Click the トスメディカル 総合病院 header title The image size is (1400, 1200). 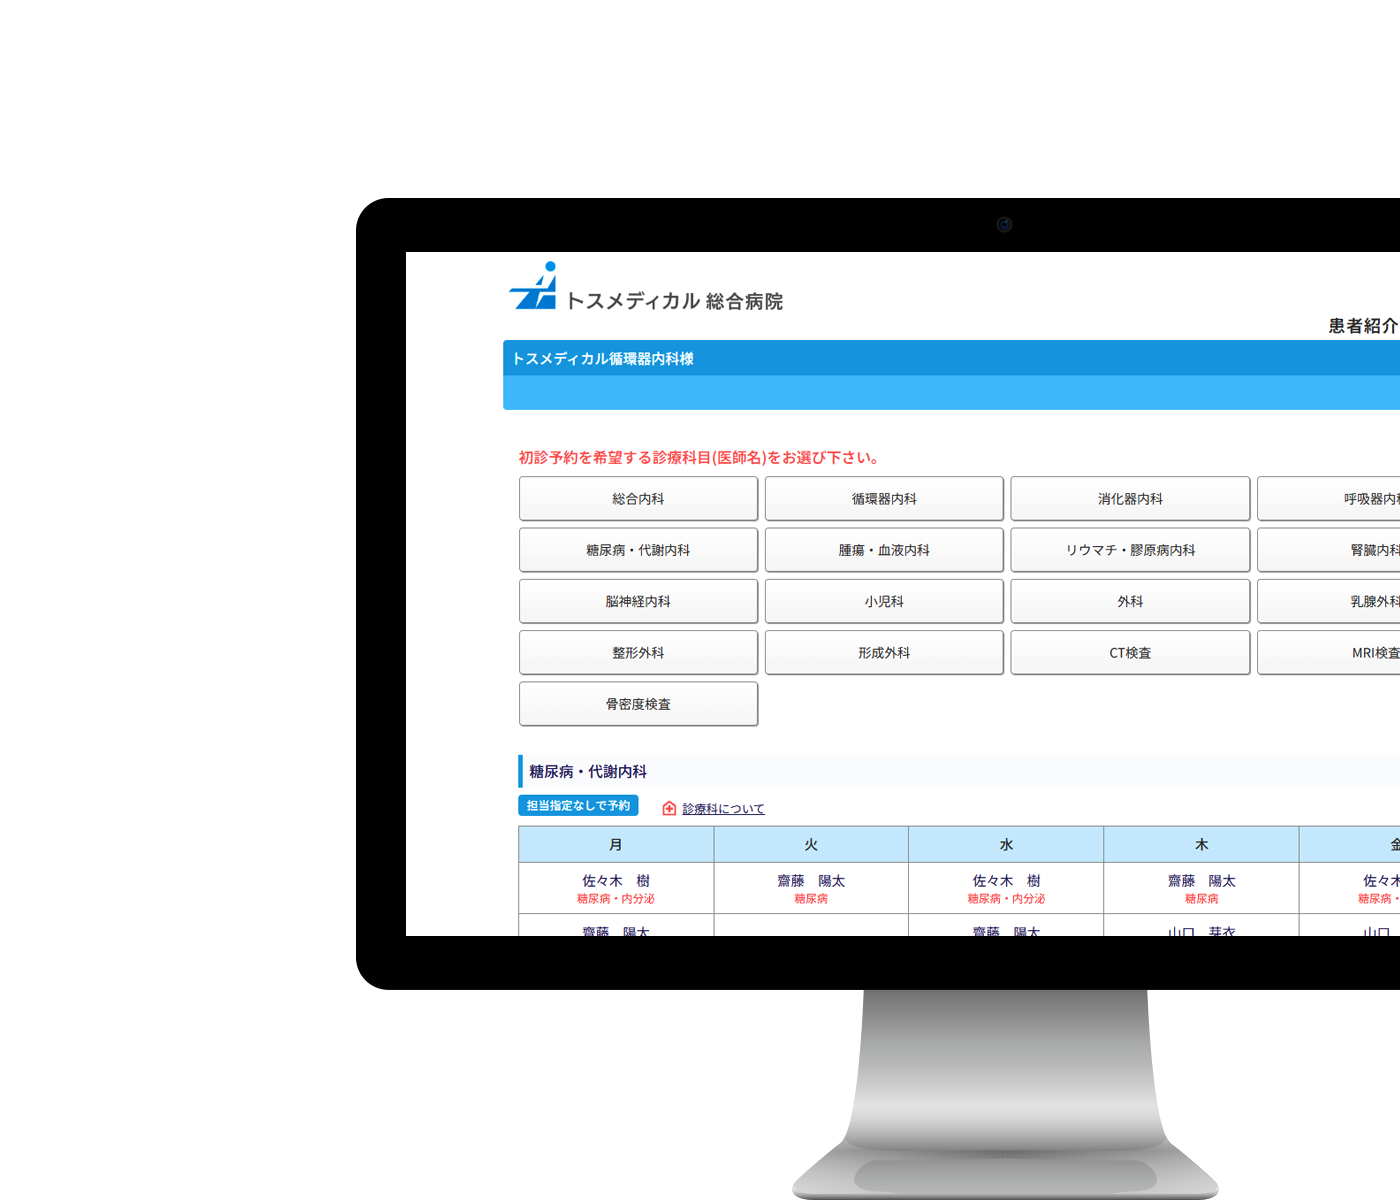(674, 301)
